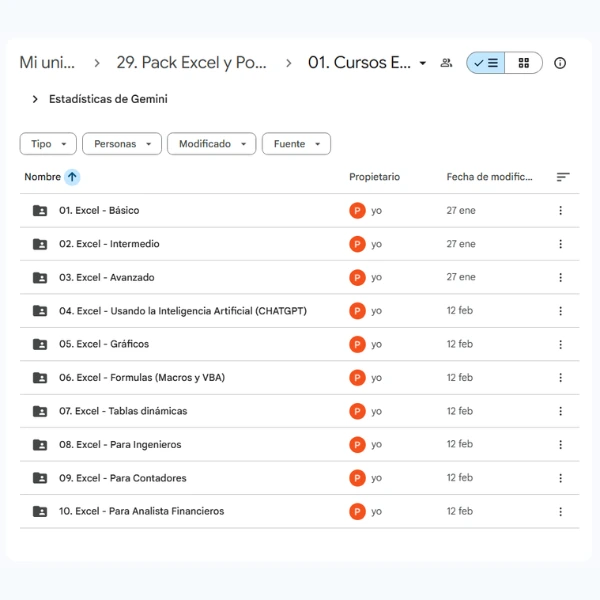Open more actions for 03. Excel - Avanzado
Screen dimensions: 600x600
click(561, 277)
